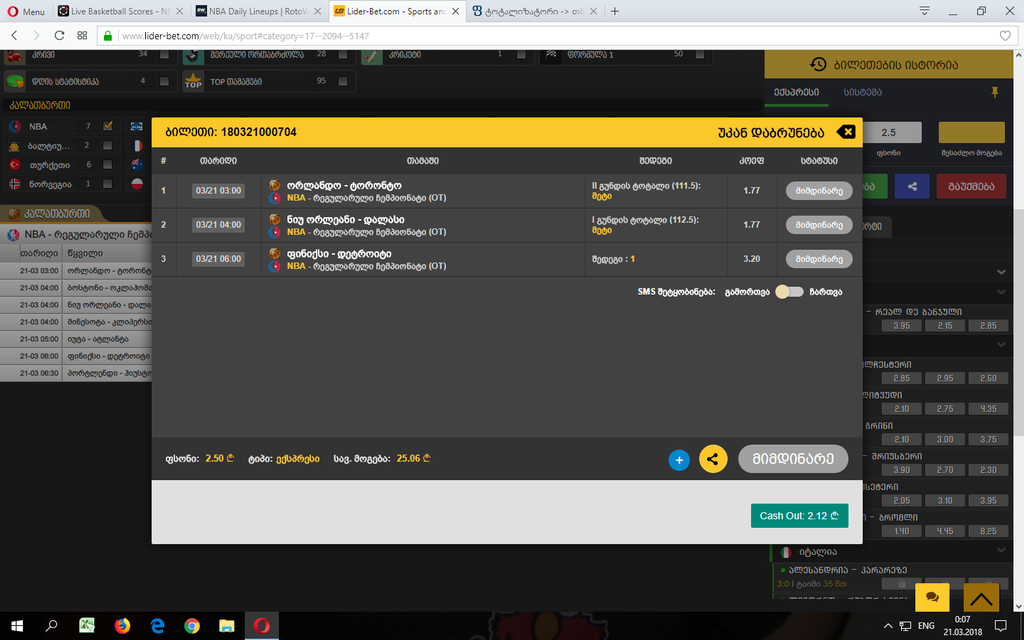The width and height of the screenshot is (1024, 640).
Task: Open the chat bubble icon at bottom right
Action: pyautogui.click(x=932, y=597)
